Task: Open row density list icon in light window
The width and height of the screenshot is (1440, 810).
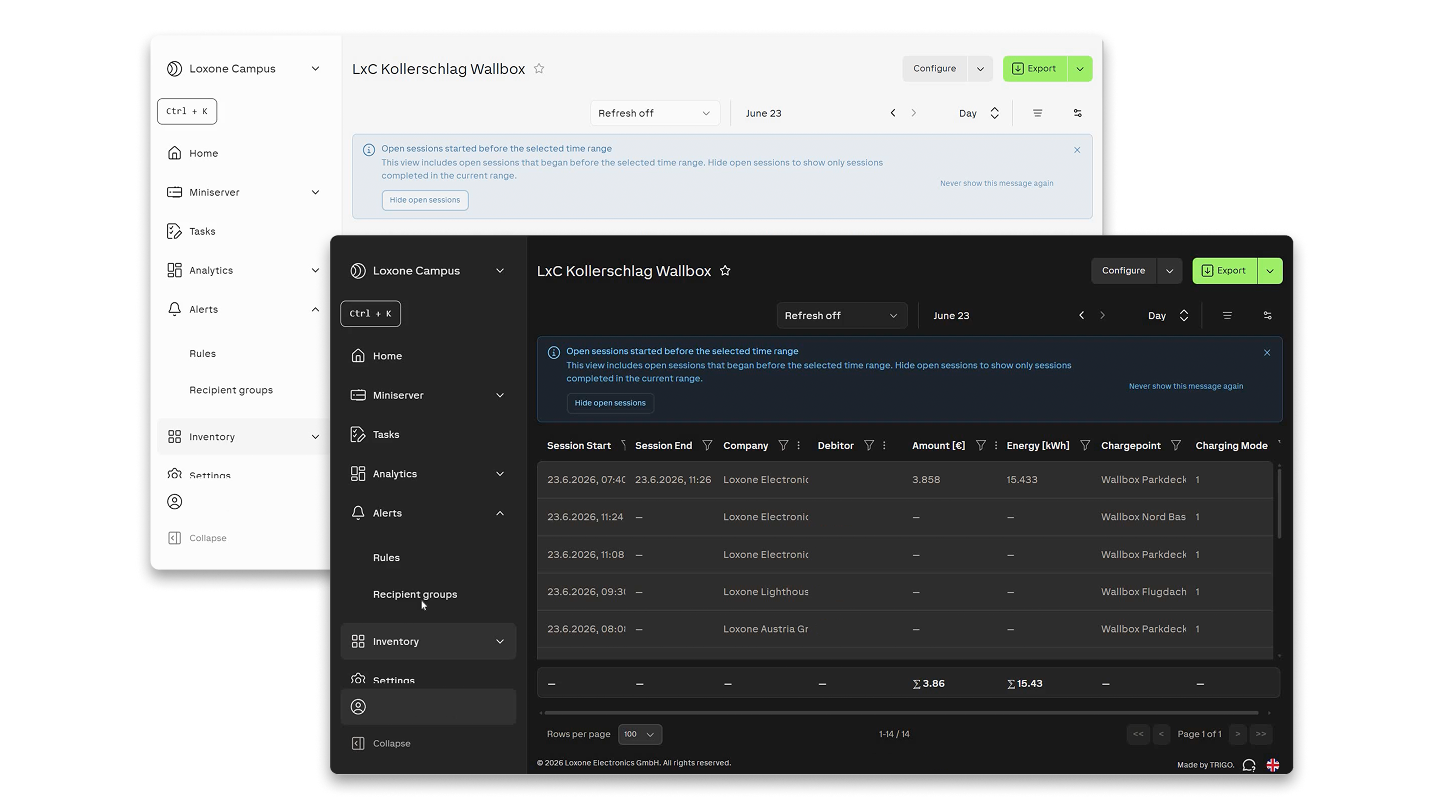Action: [1038, 113]
